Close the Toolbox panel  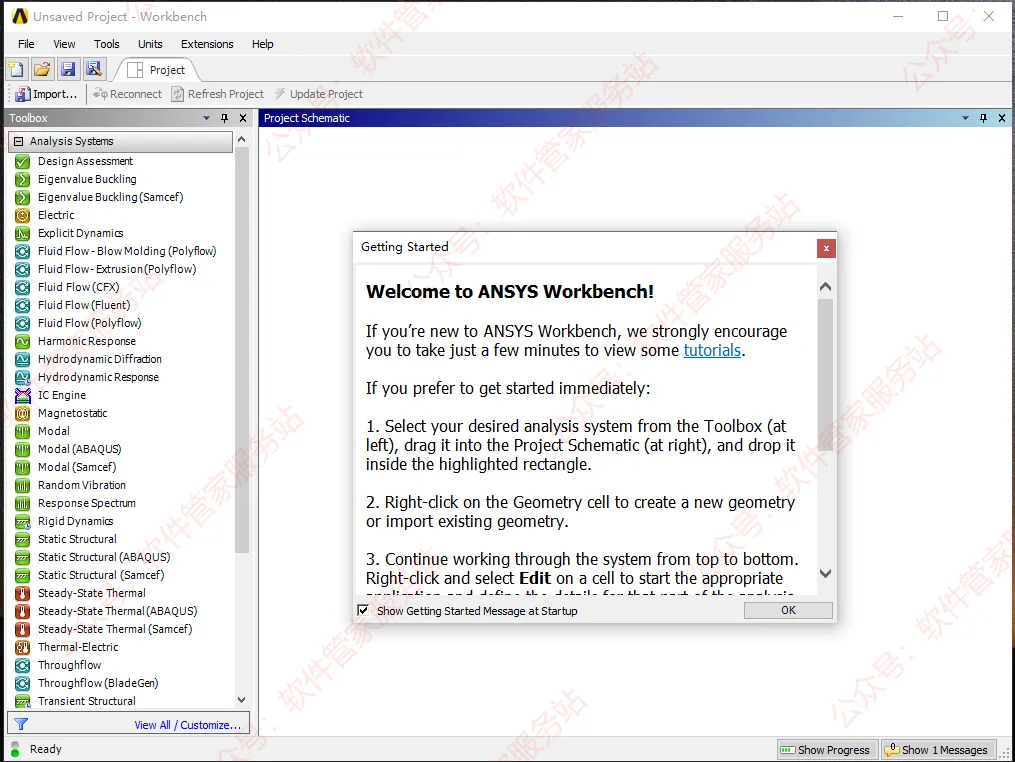click(243, 118)
